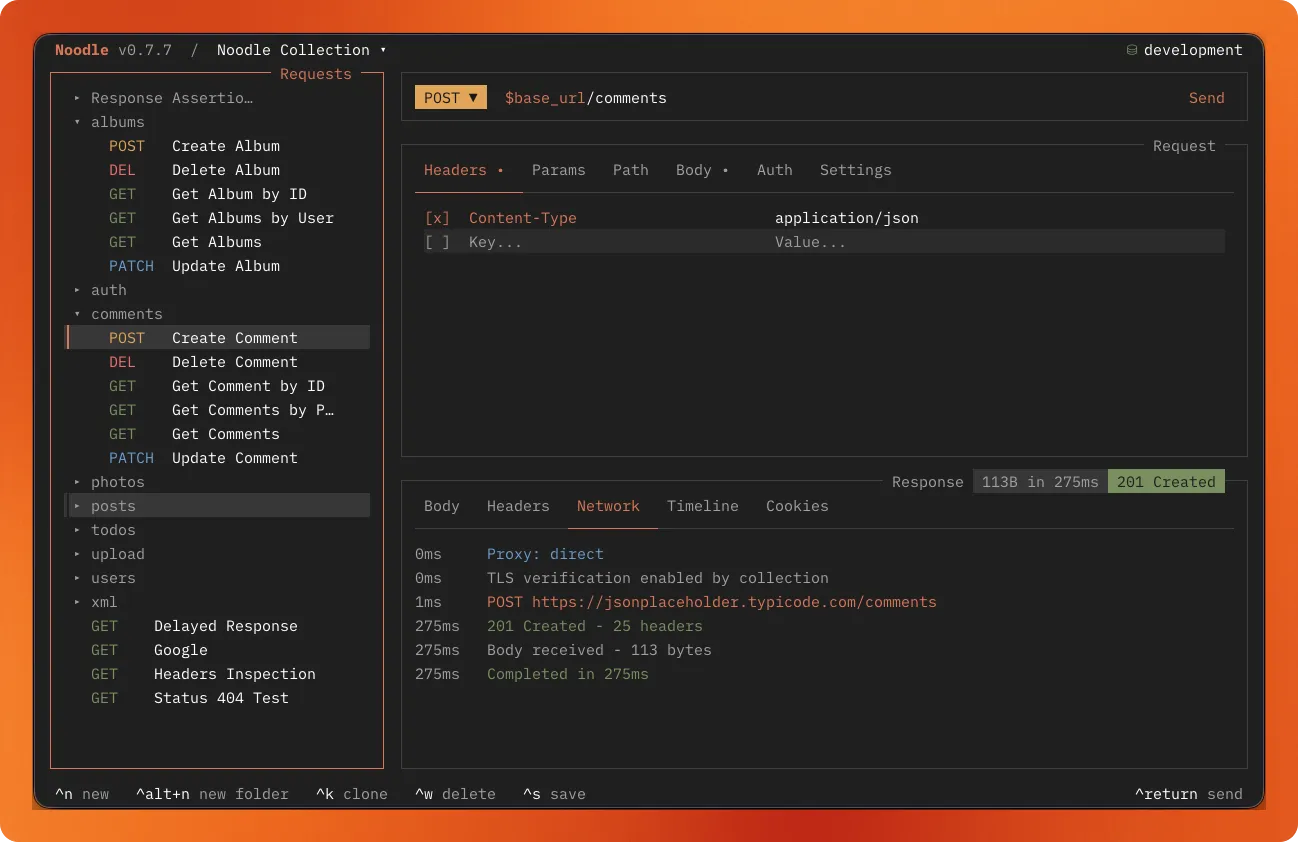1298x842 pixels.
Task: Click the ^w delete footer shortcut
Action: point(455,794)
